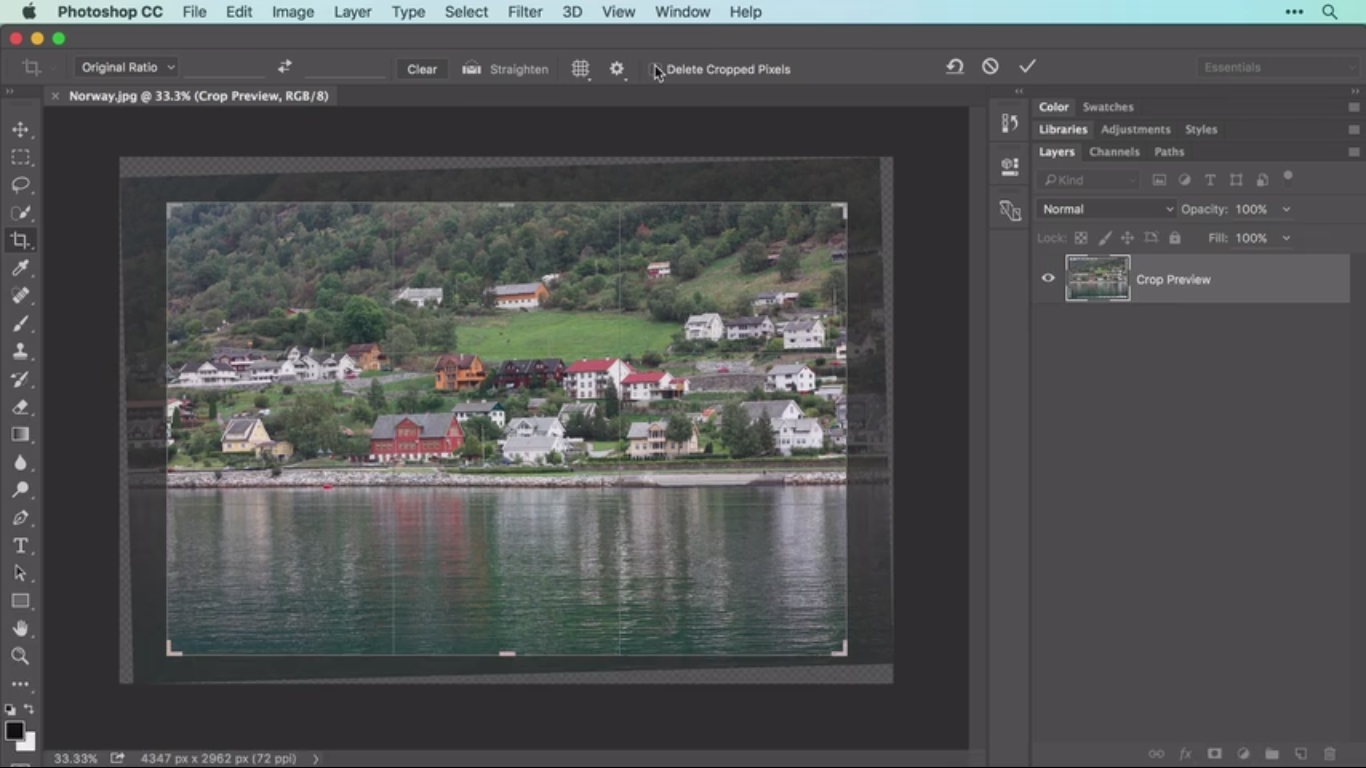Click the Straighten button
Screen dimensions: 1366x768
(x=506, y=69)
